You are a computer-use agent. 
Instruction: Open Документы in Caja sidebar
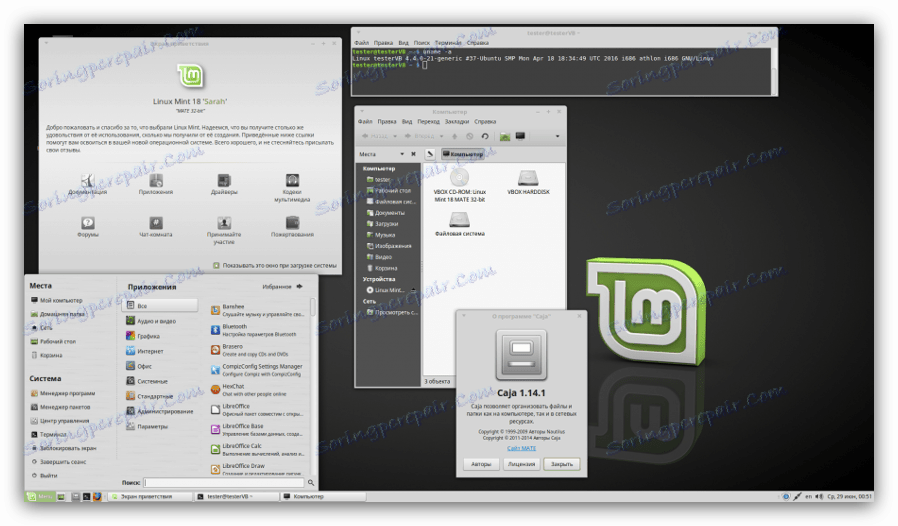click(385, 213)
